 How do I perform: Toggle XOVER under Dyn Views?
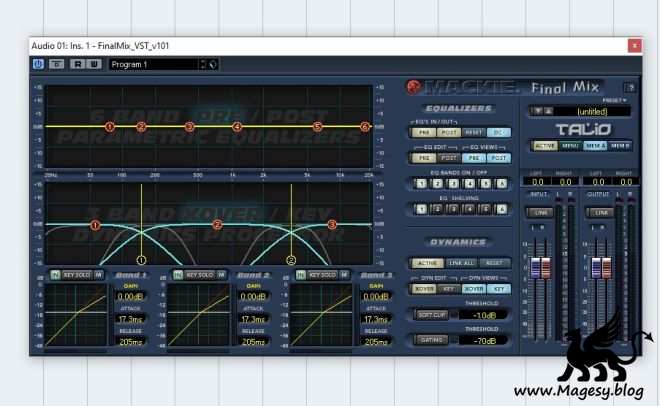click(x=474, y=289)
